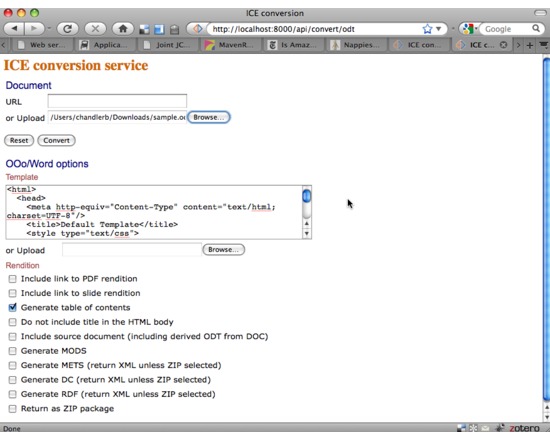Switch to the Nappies... tab
Viewport: 550px width, 440px height.
pyautogui.click(x=356, y=45)
